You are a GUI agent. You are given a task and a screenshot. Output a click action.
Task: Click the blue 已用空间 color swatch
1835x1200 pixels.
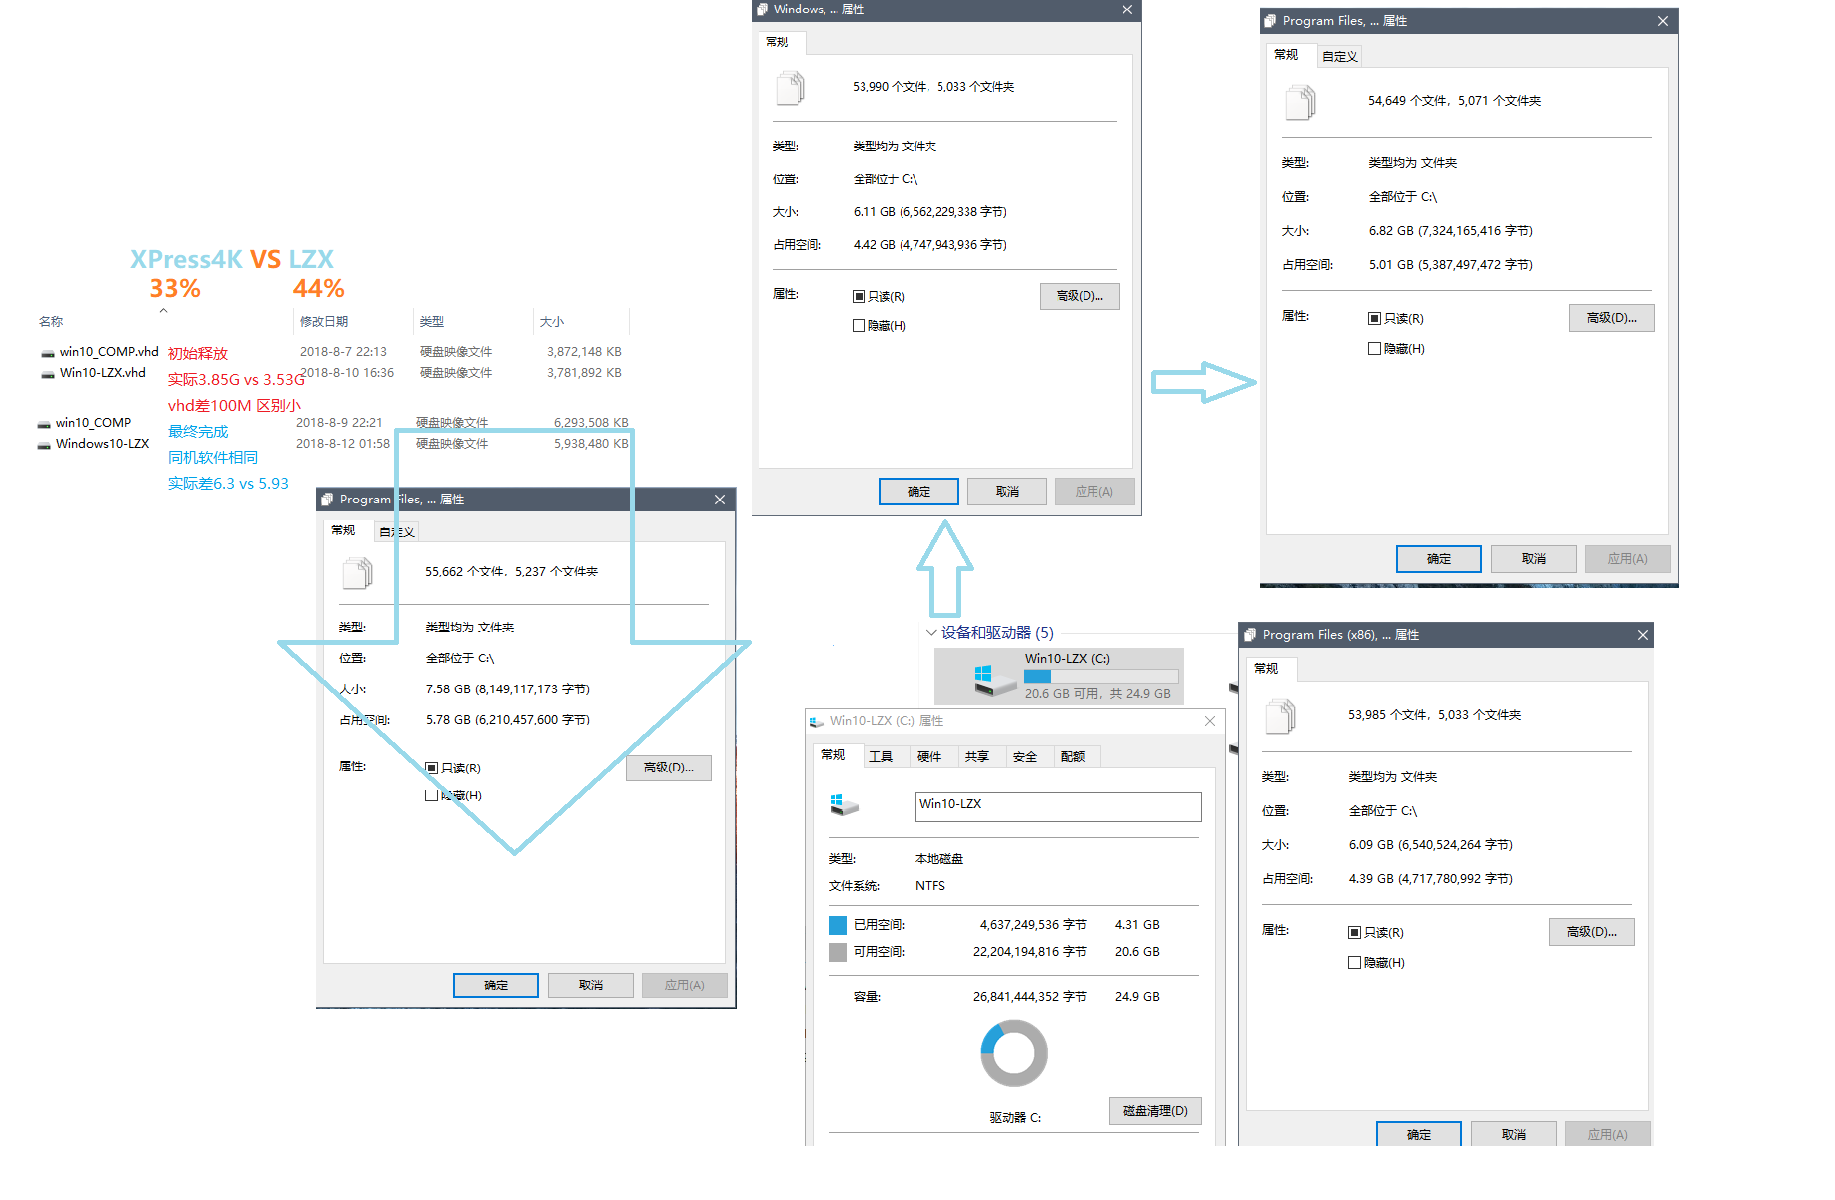pyautogui.click(x=838, y=925)
